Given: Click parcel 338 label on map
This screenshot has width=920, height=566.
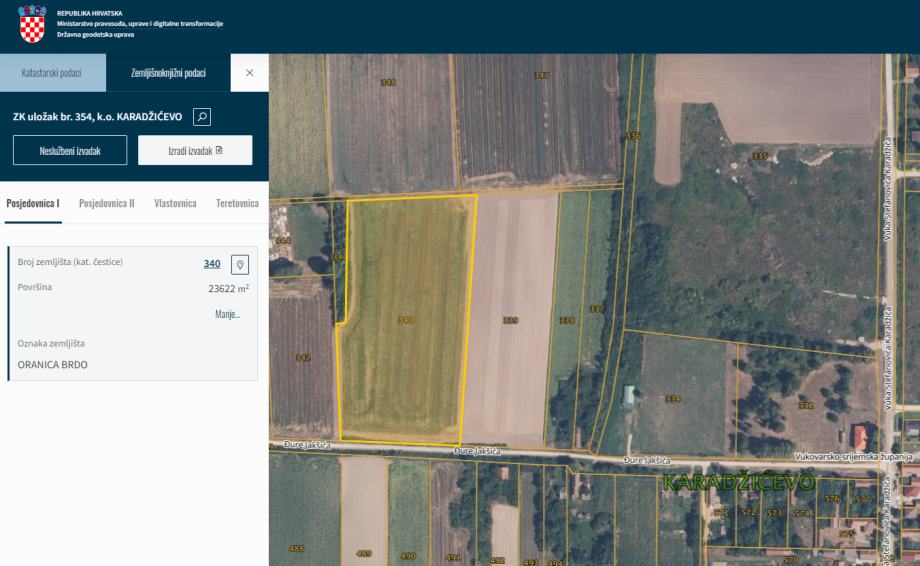Looking at the screenshot, I should [x=567, y=320].
